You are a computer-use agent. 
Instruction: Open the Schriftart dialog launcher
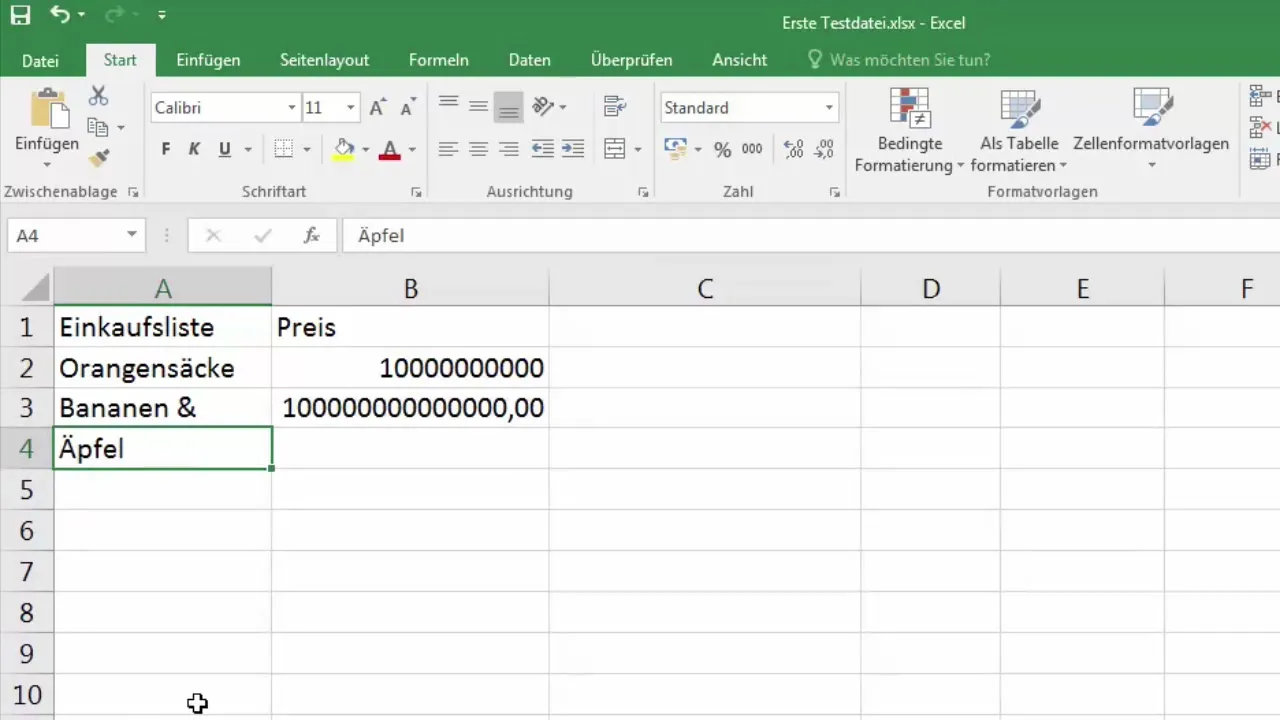(417, 192)
